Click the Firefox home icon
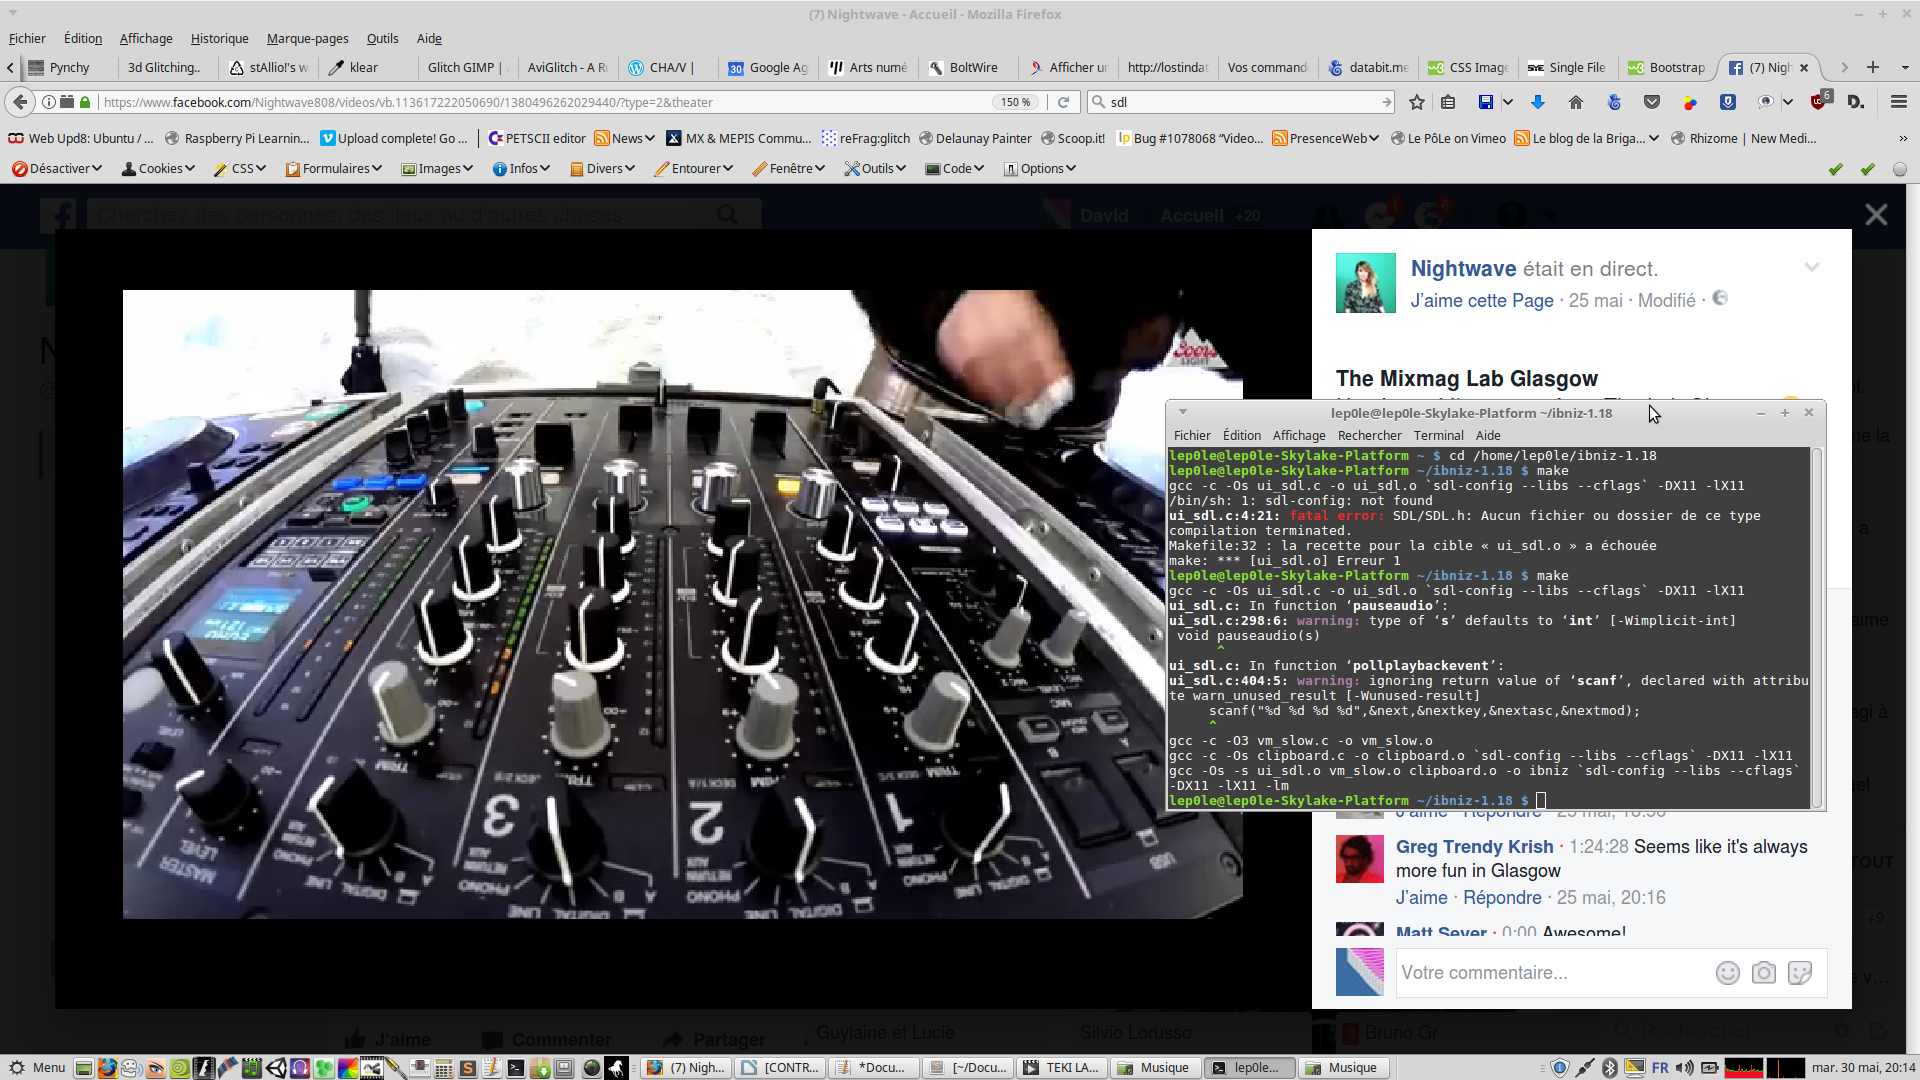 [1576, 102]
